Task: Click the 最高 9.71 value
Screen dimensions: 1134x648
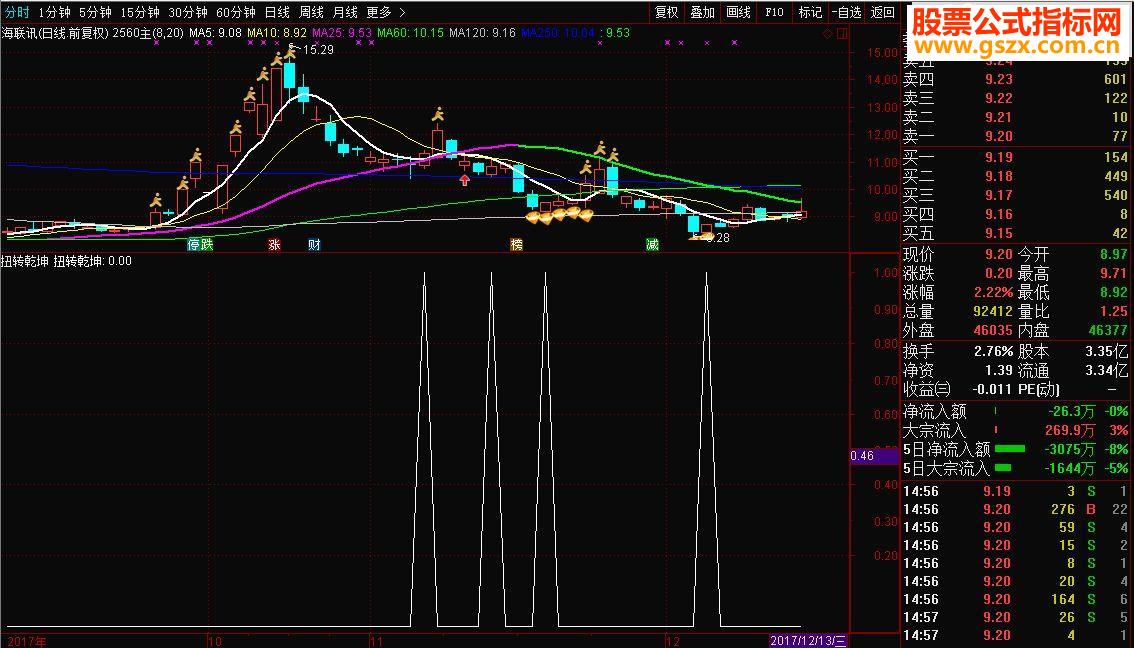Action: 1114,273
